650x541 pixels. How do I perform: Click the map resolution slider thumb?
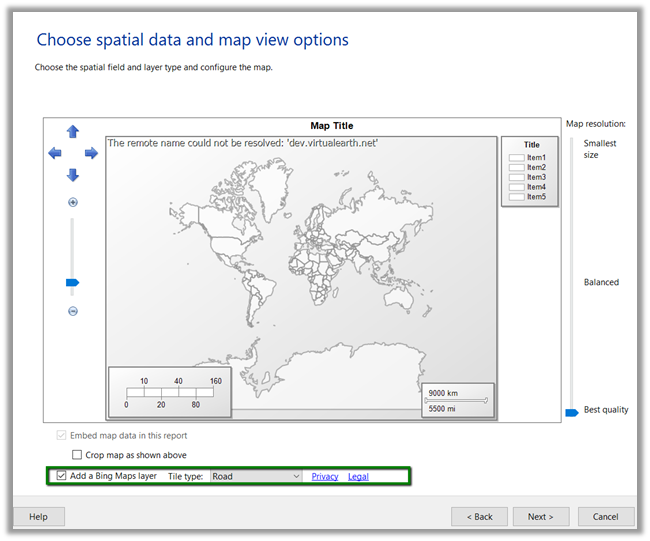click(571, 411)
